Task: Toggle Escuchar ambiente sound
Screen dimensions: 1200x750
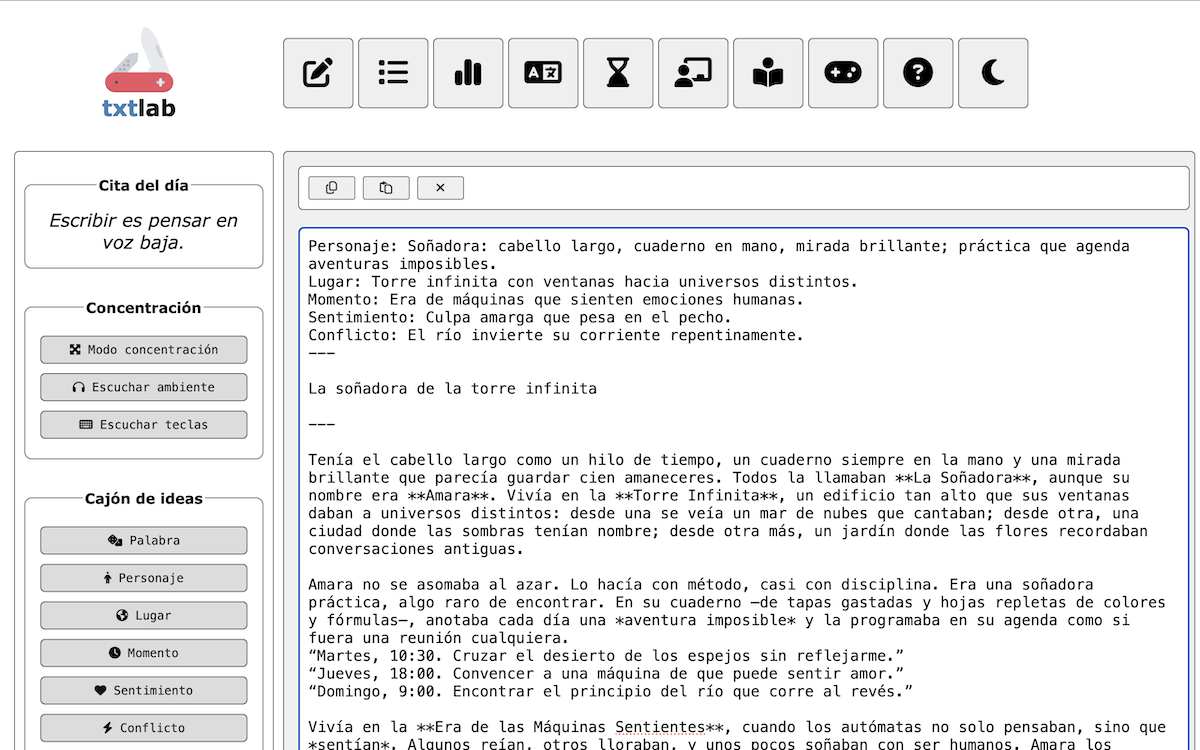Action: (144, 387)
